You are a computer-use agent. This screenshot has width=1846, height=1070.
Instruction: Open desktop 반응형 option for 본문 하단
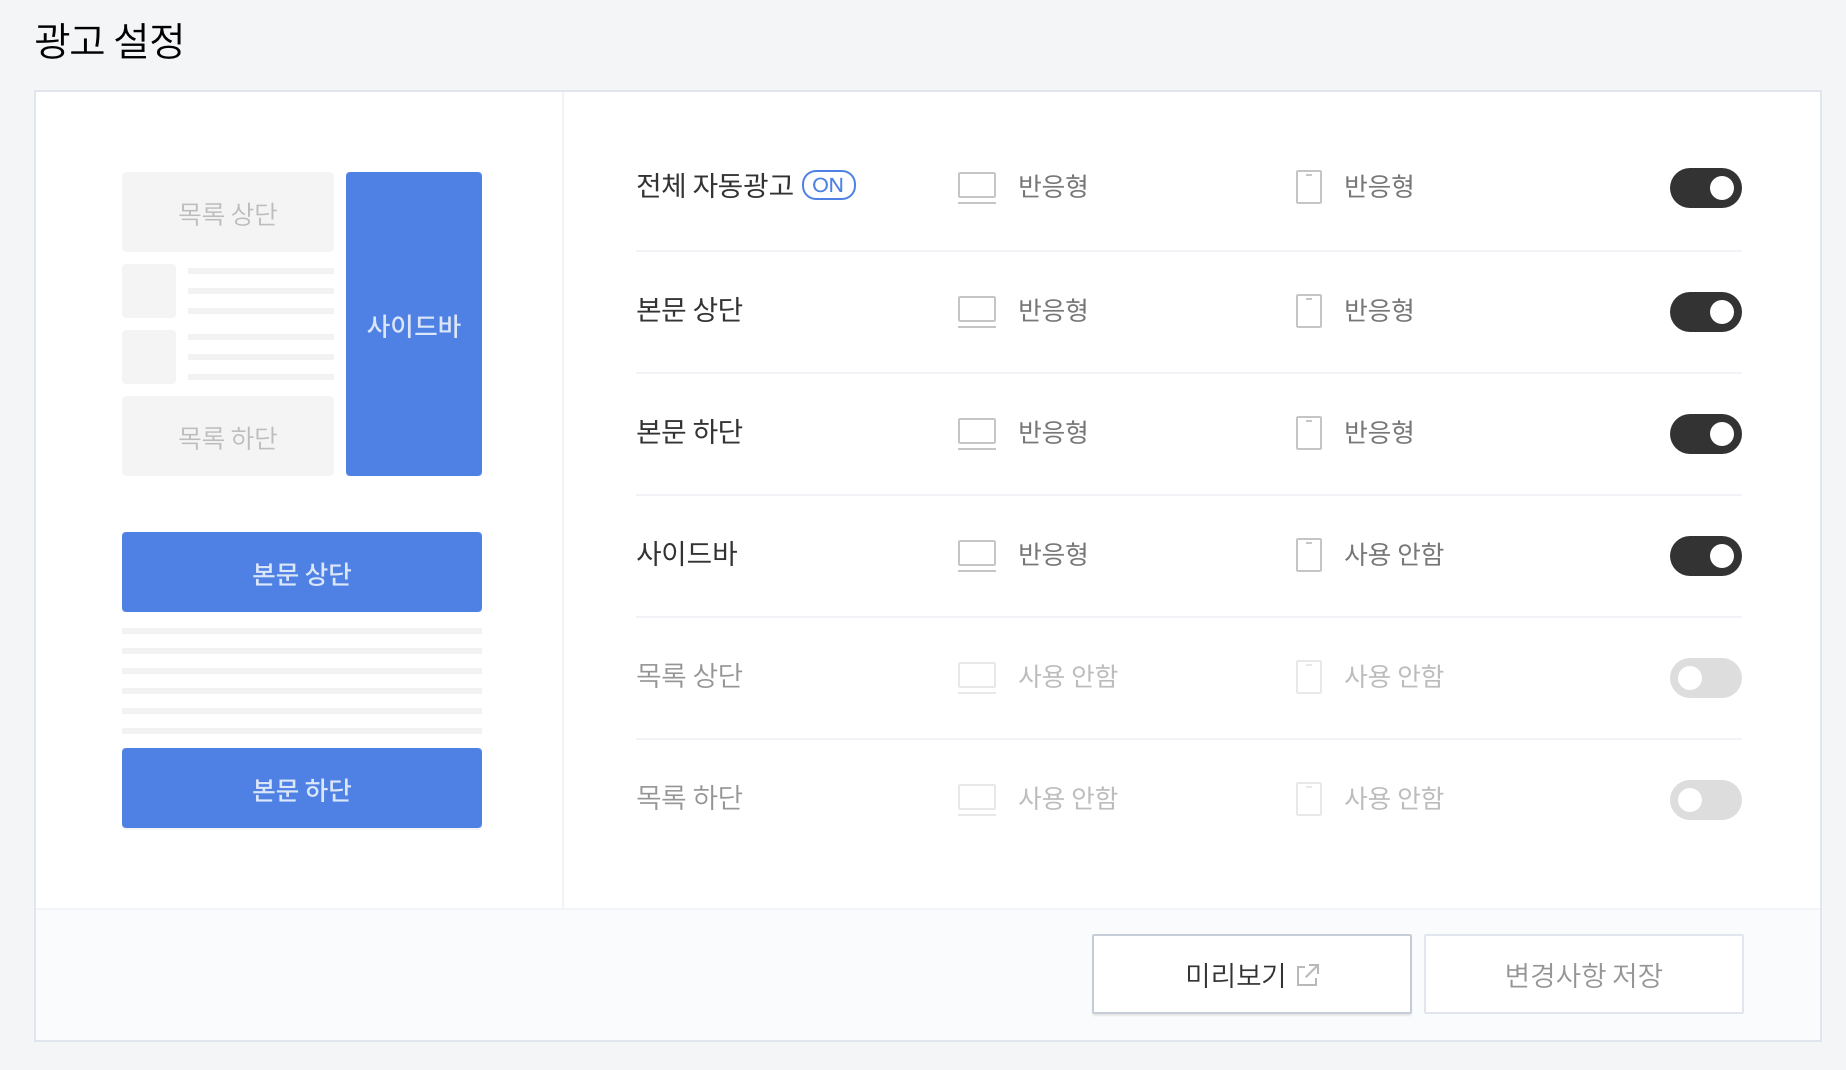tap(1053, 432)
